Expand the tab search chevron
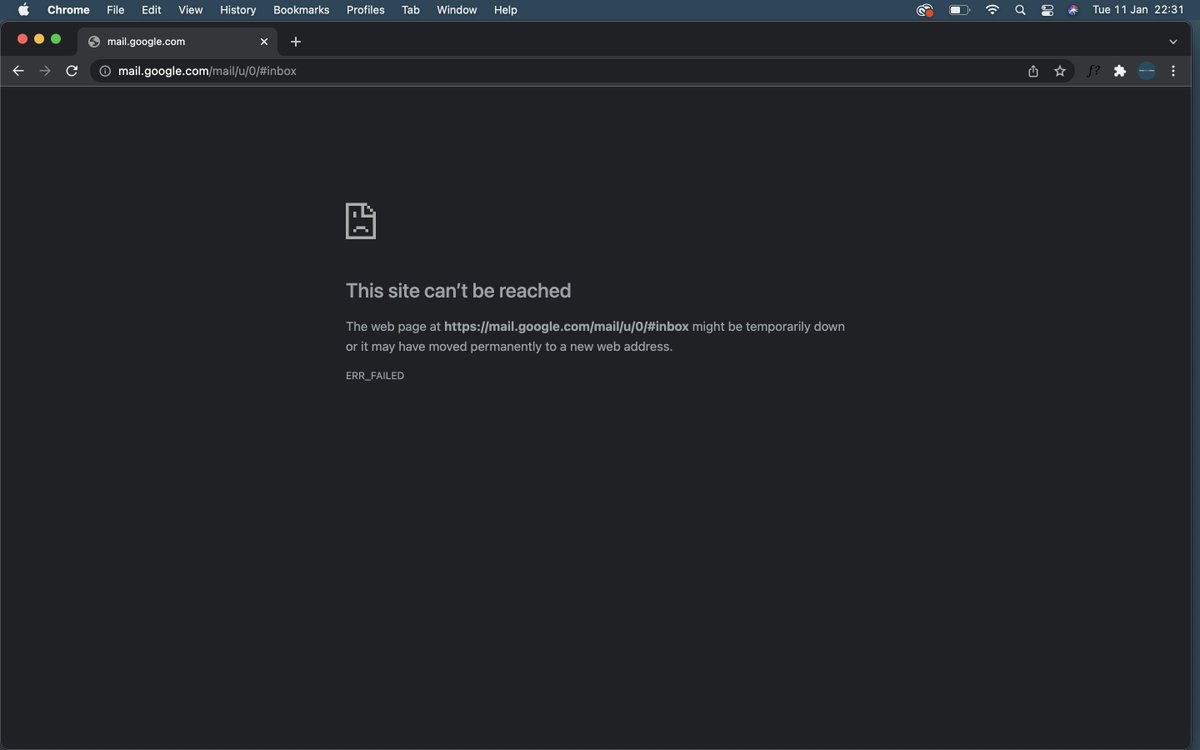 tap(1173, 42)
